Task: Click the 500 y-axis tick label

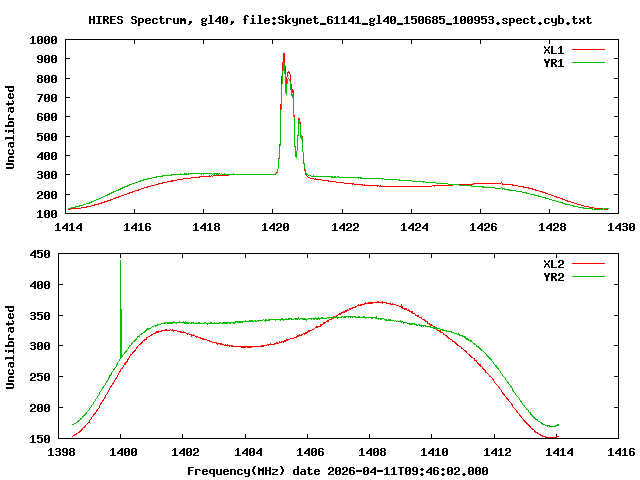Action: 47,137
